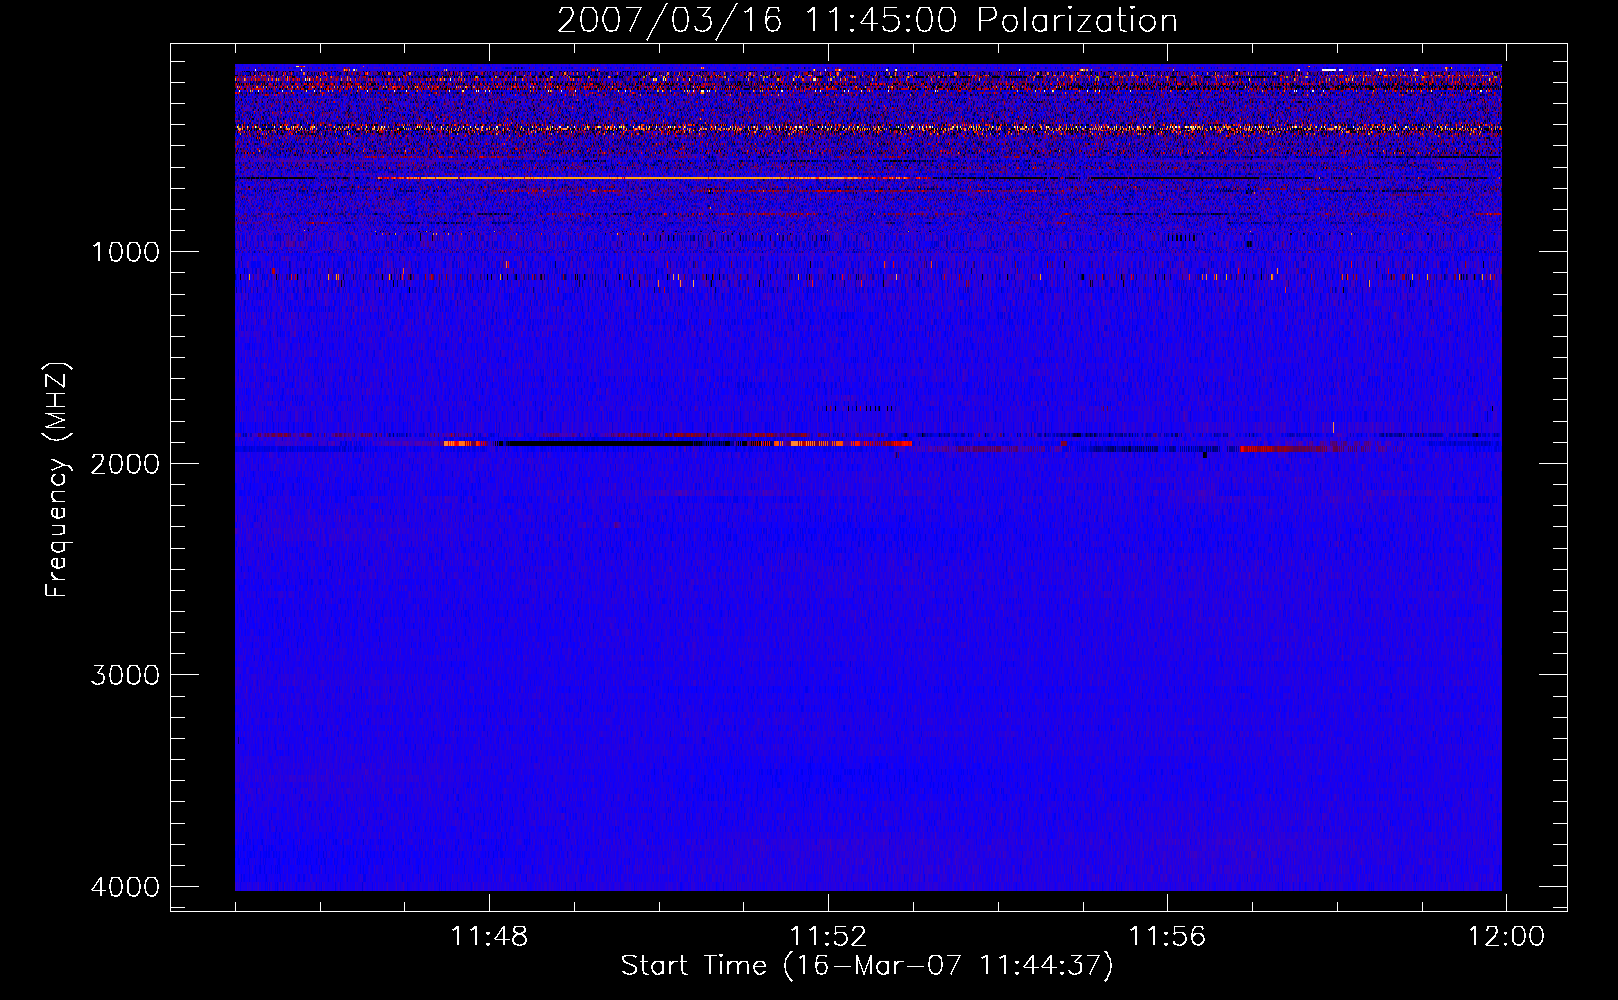1618x1000 pixels.
Task: Click the 'Start Time (16-Mar-07 11:44:37)' label
Action: (867, 966)
